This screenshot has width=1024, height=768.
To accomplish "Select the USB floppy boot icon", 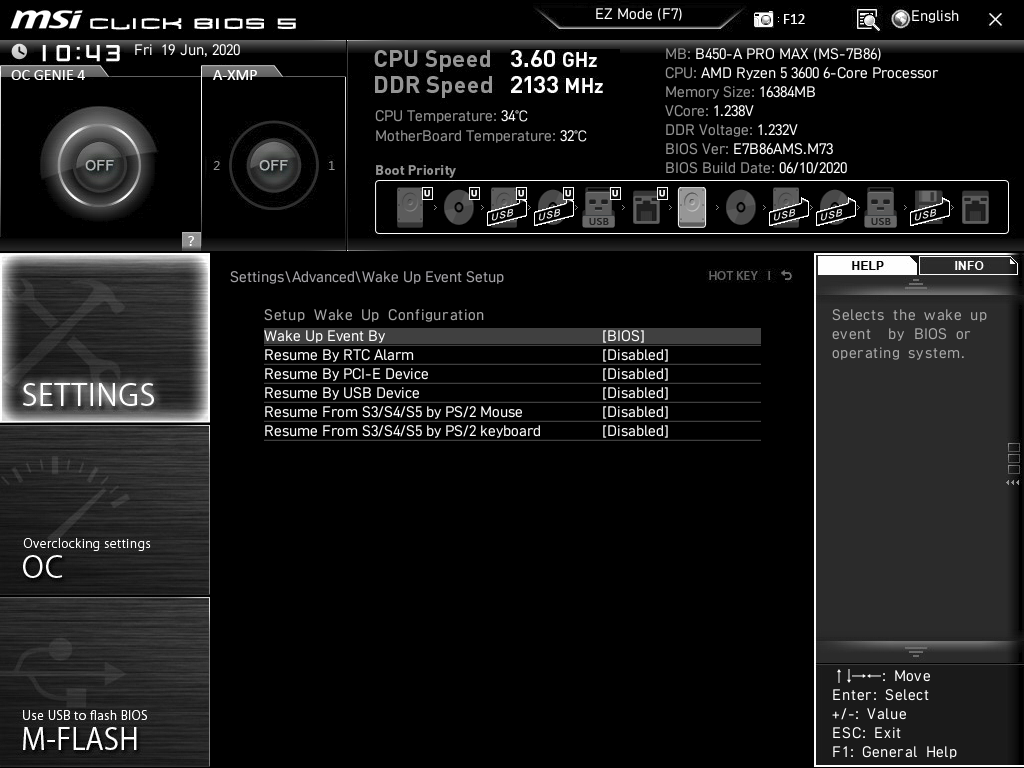I will pos(930,207).
